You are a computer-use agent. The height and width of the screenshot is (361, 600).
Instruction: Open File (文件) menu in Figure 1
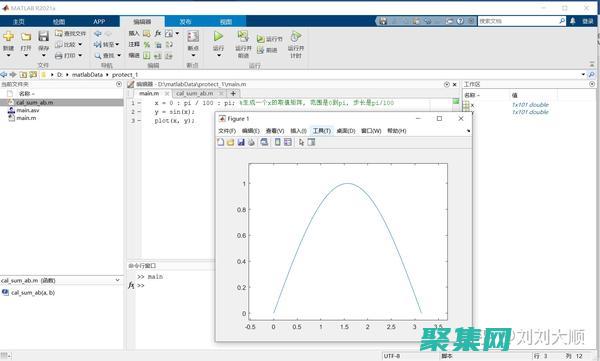click(x=227, y=131)
